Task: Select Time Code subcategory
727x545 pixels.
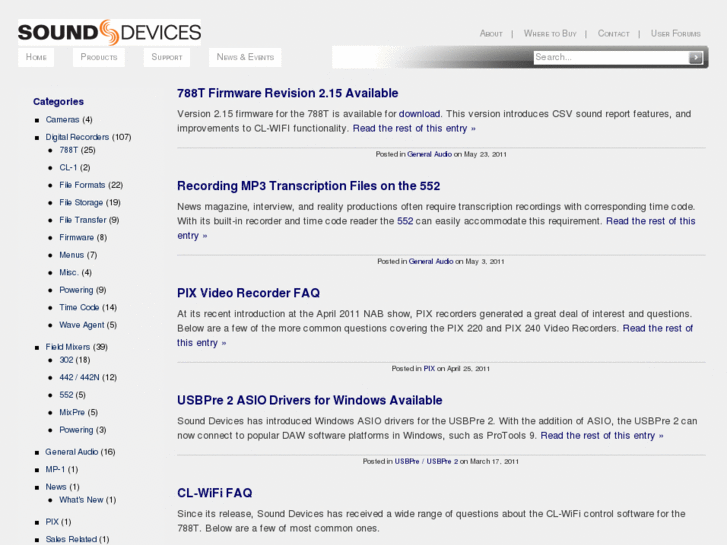Action: pyautogui.click(x=79, y=308)
